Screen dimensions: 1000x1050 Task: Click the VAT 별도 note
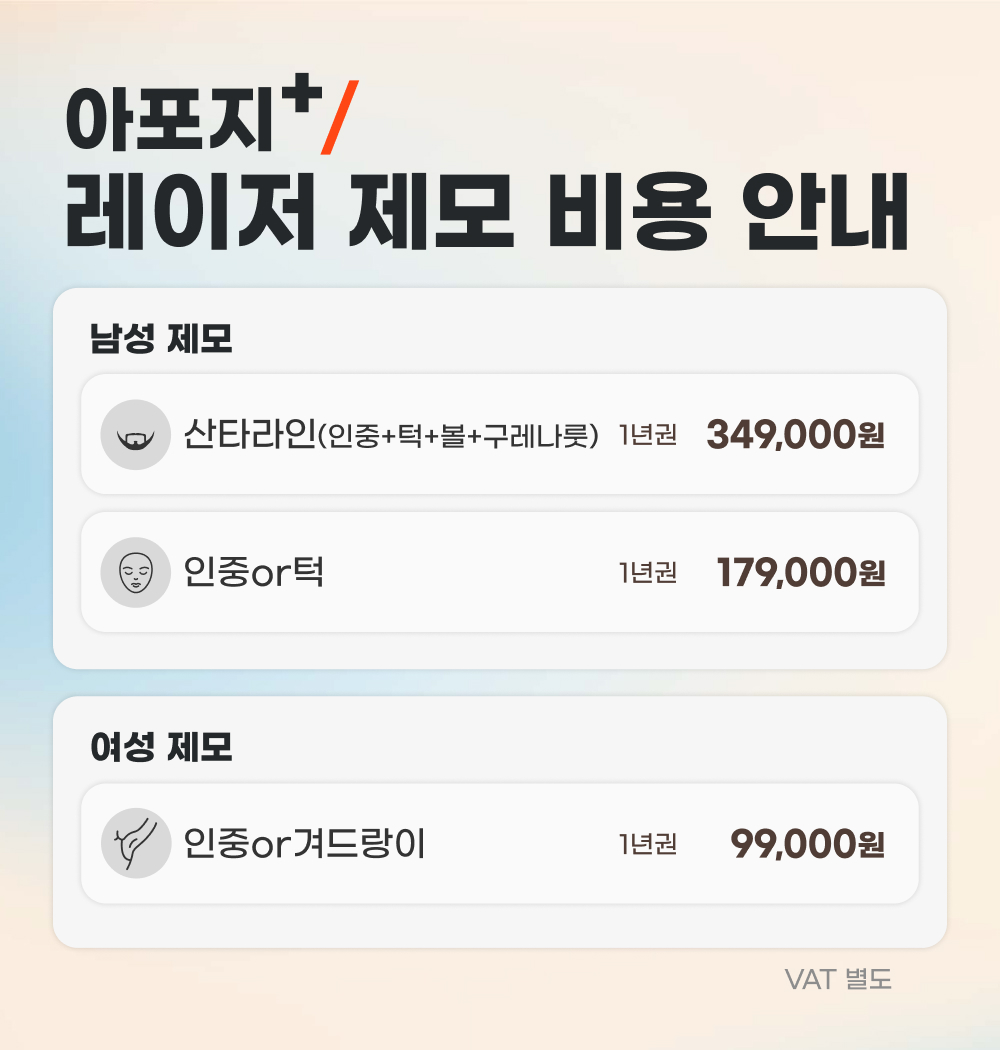tap(838, 980)
